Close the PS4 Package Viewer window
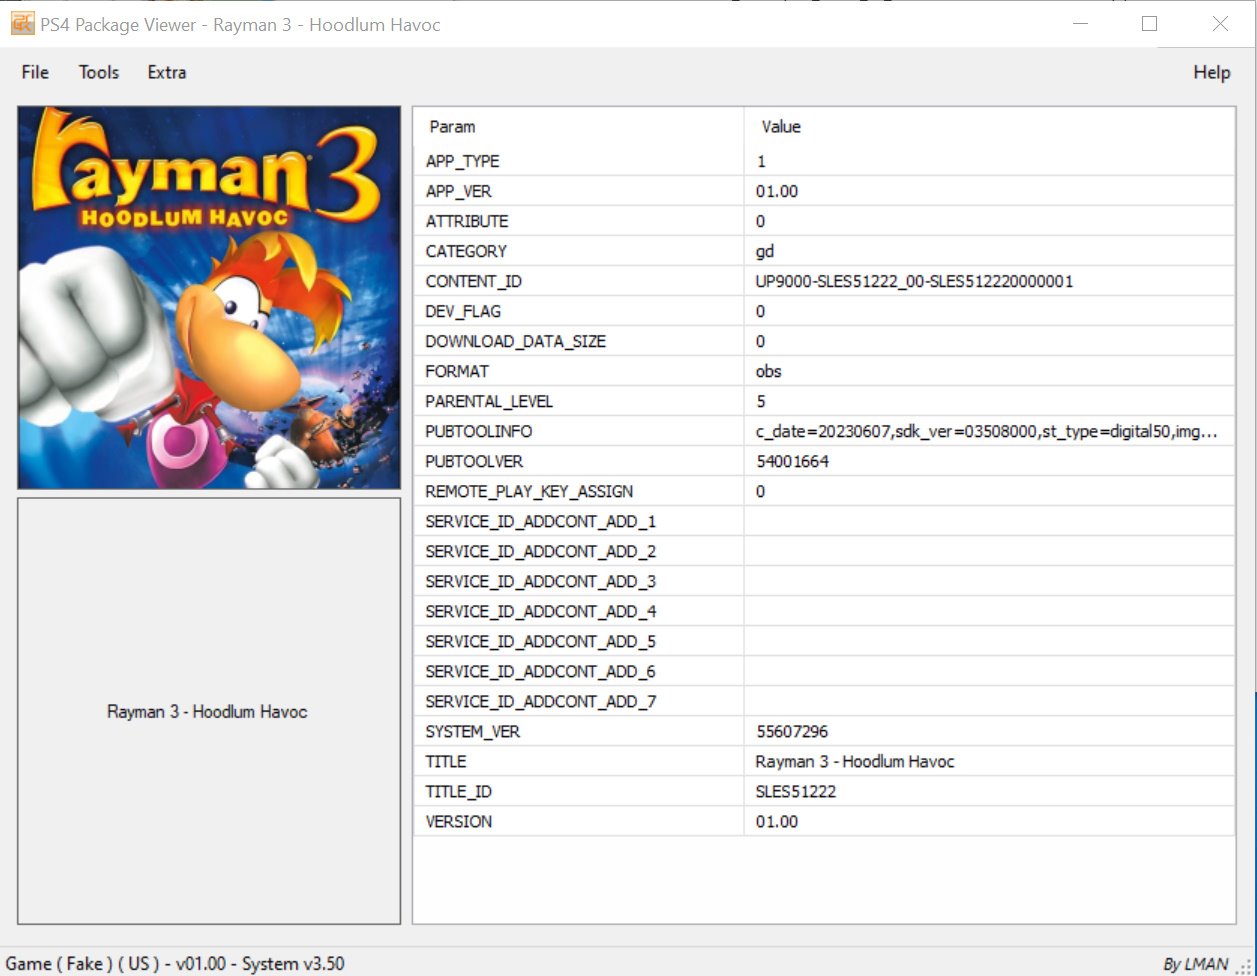 (1220, 24)
